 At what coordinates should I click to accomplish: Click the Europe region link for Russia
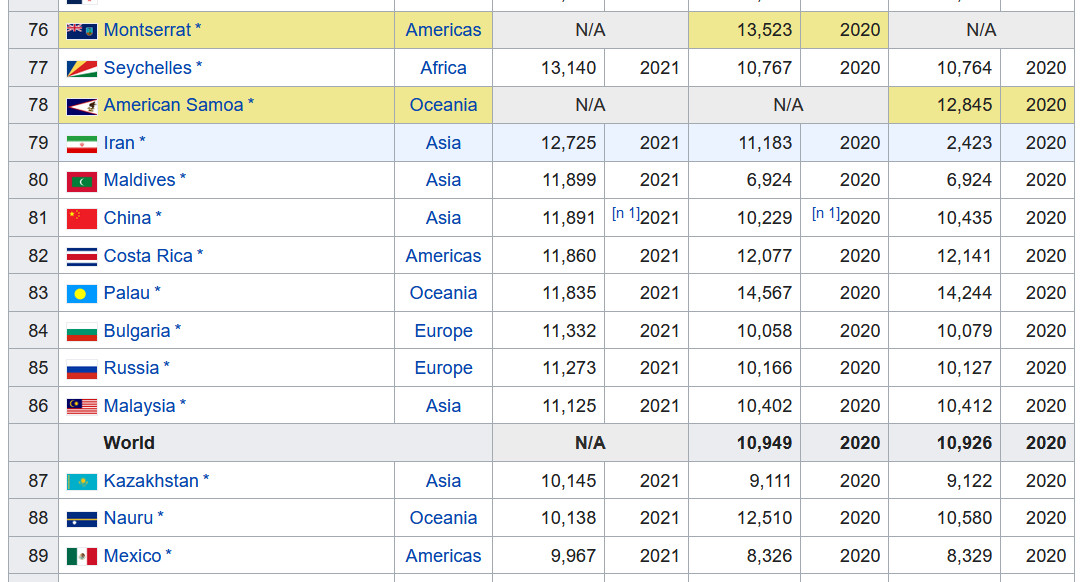(443, 368)
